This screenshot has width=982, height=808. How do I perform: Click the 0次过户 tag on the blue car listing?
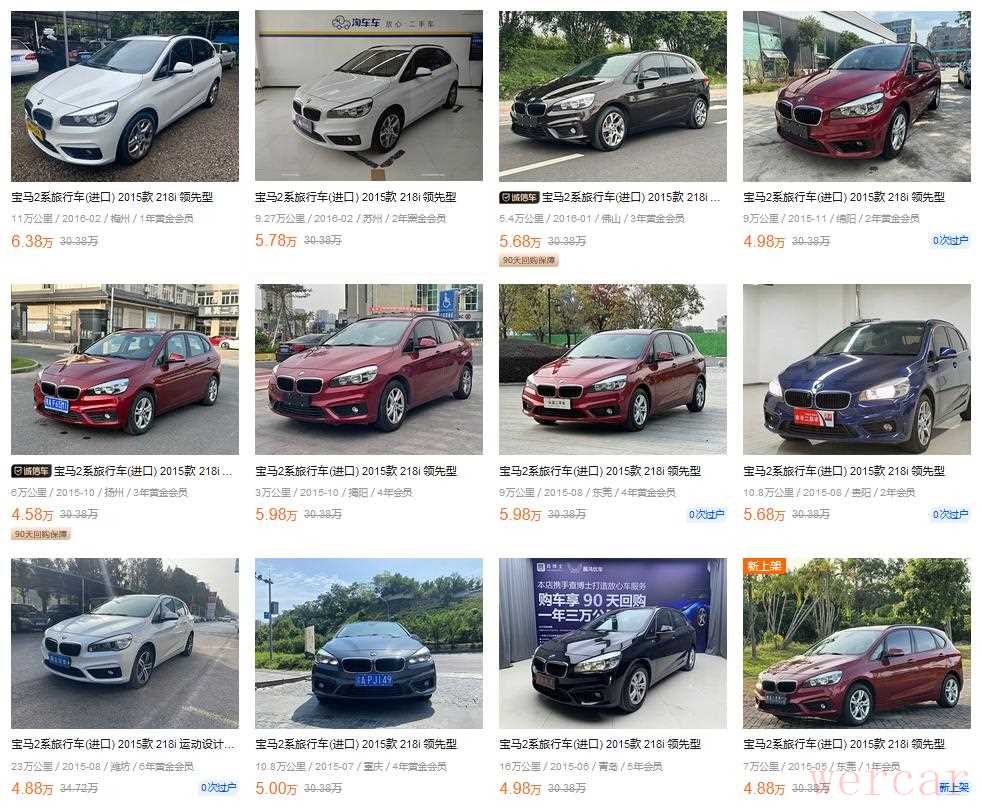coord(951,514)
